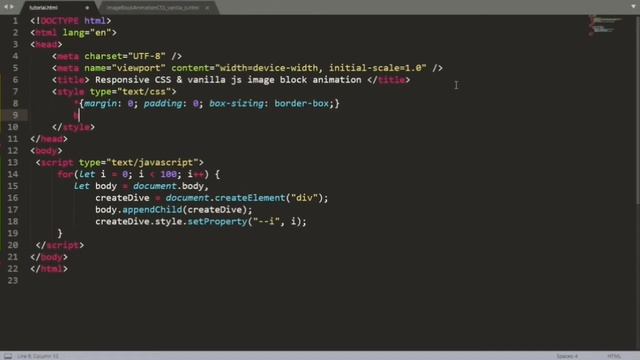Screen dimensions: 640x360
Task: Toggle side bar icon in status bar
Action: coord(8,356)
